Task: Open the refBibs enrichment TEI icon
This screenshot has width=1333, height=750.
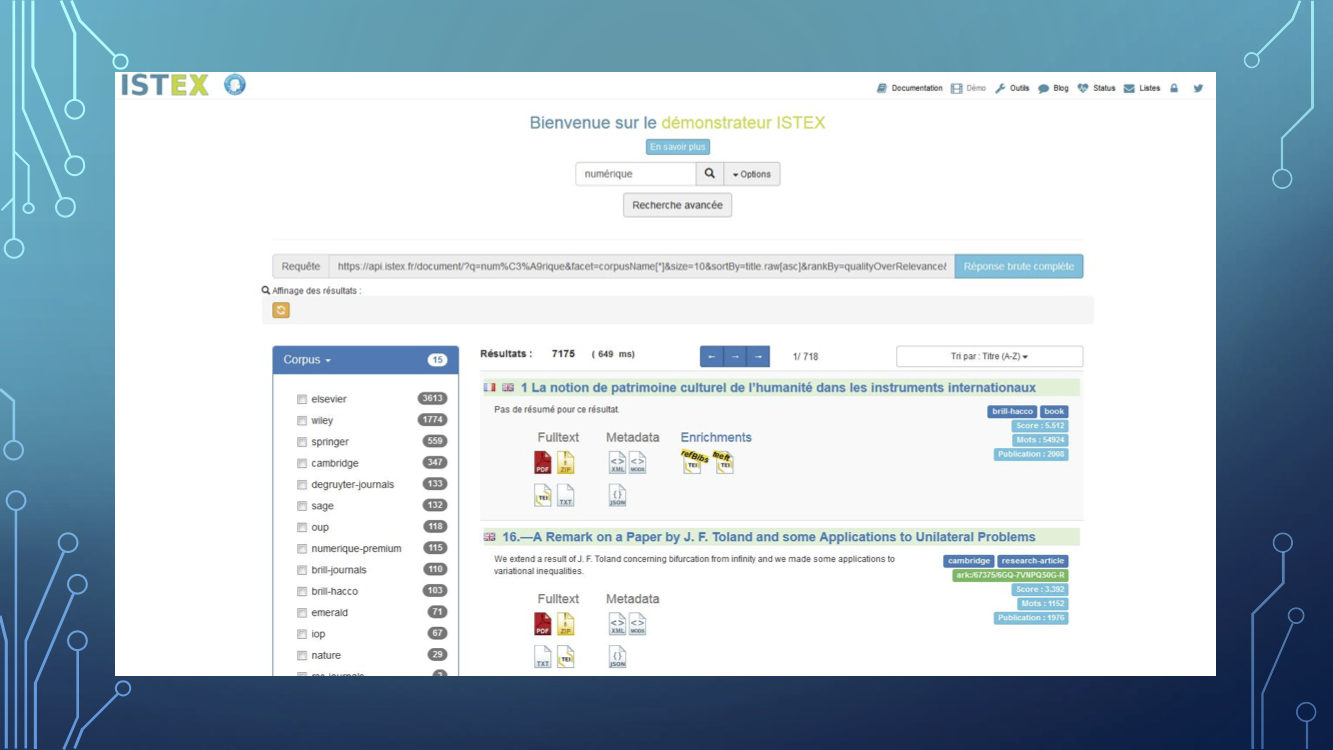Action: point(693,461)
